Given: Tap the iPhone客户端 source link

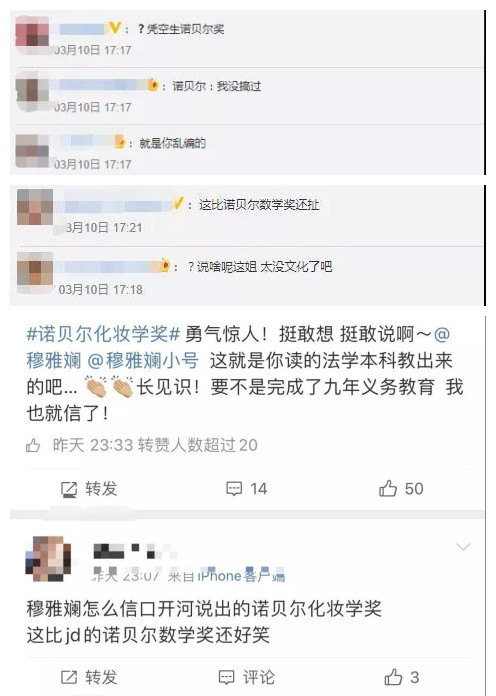Looking at the screenshot, I should pyautogui.click(x=241, y=576).
